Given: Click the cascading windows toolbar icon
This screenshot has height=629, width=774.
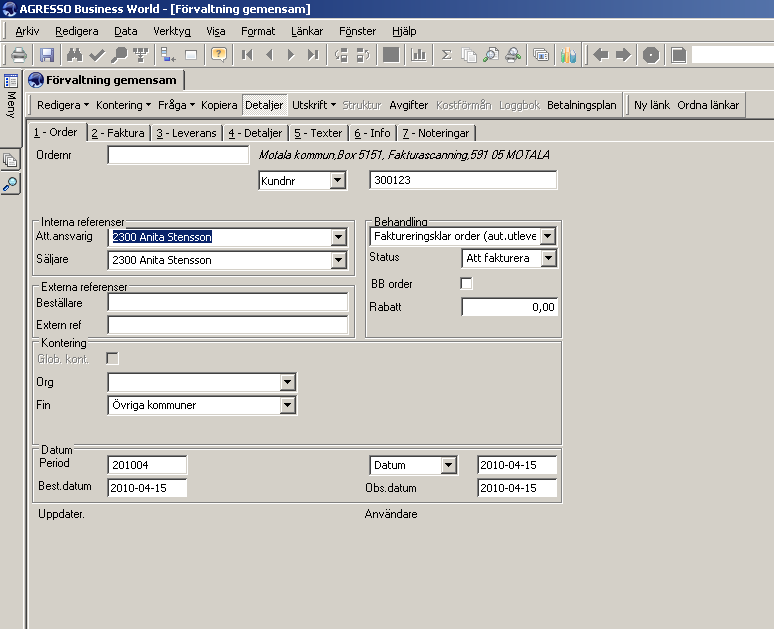Looking at the screenshot, I should 541,54.
